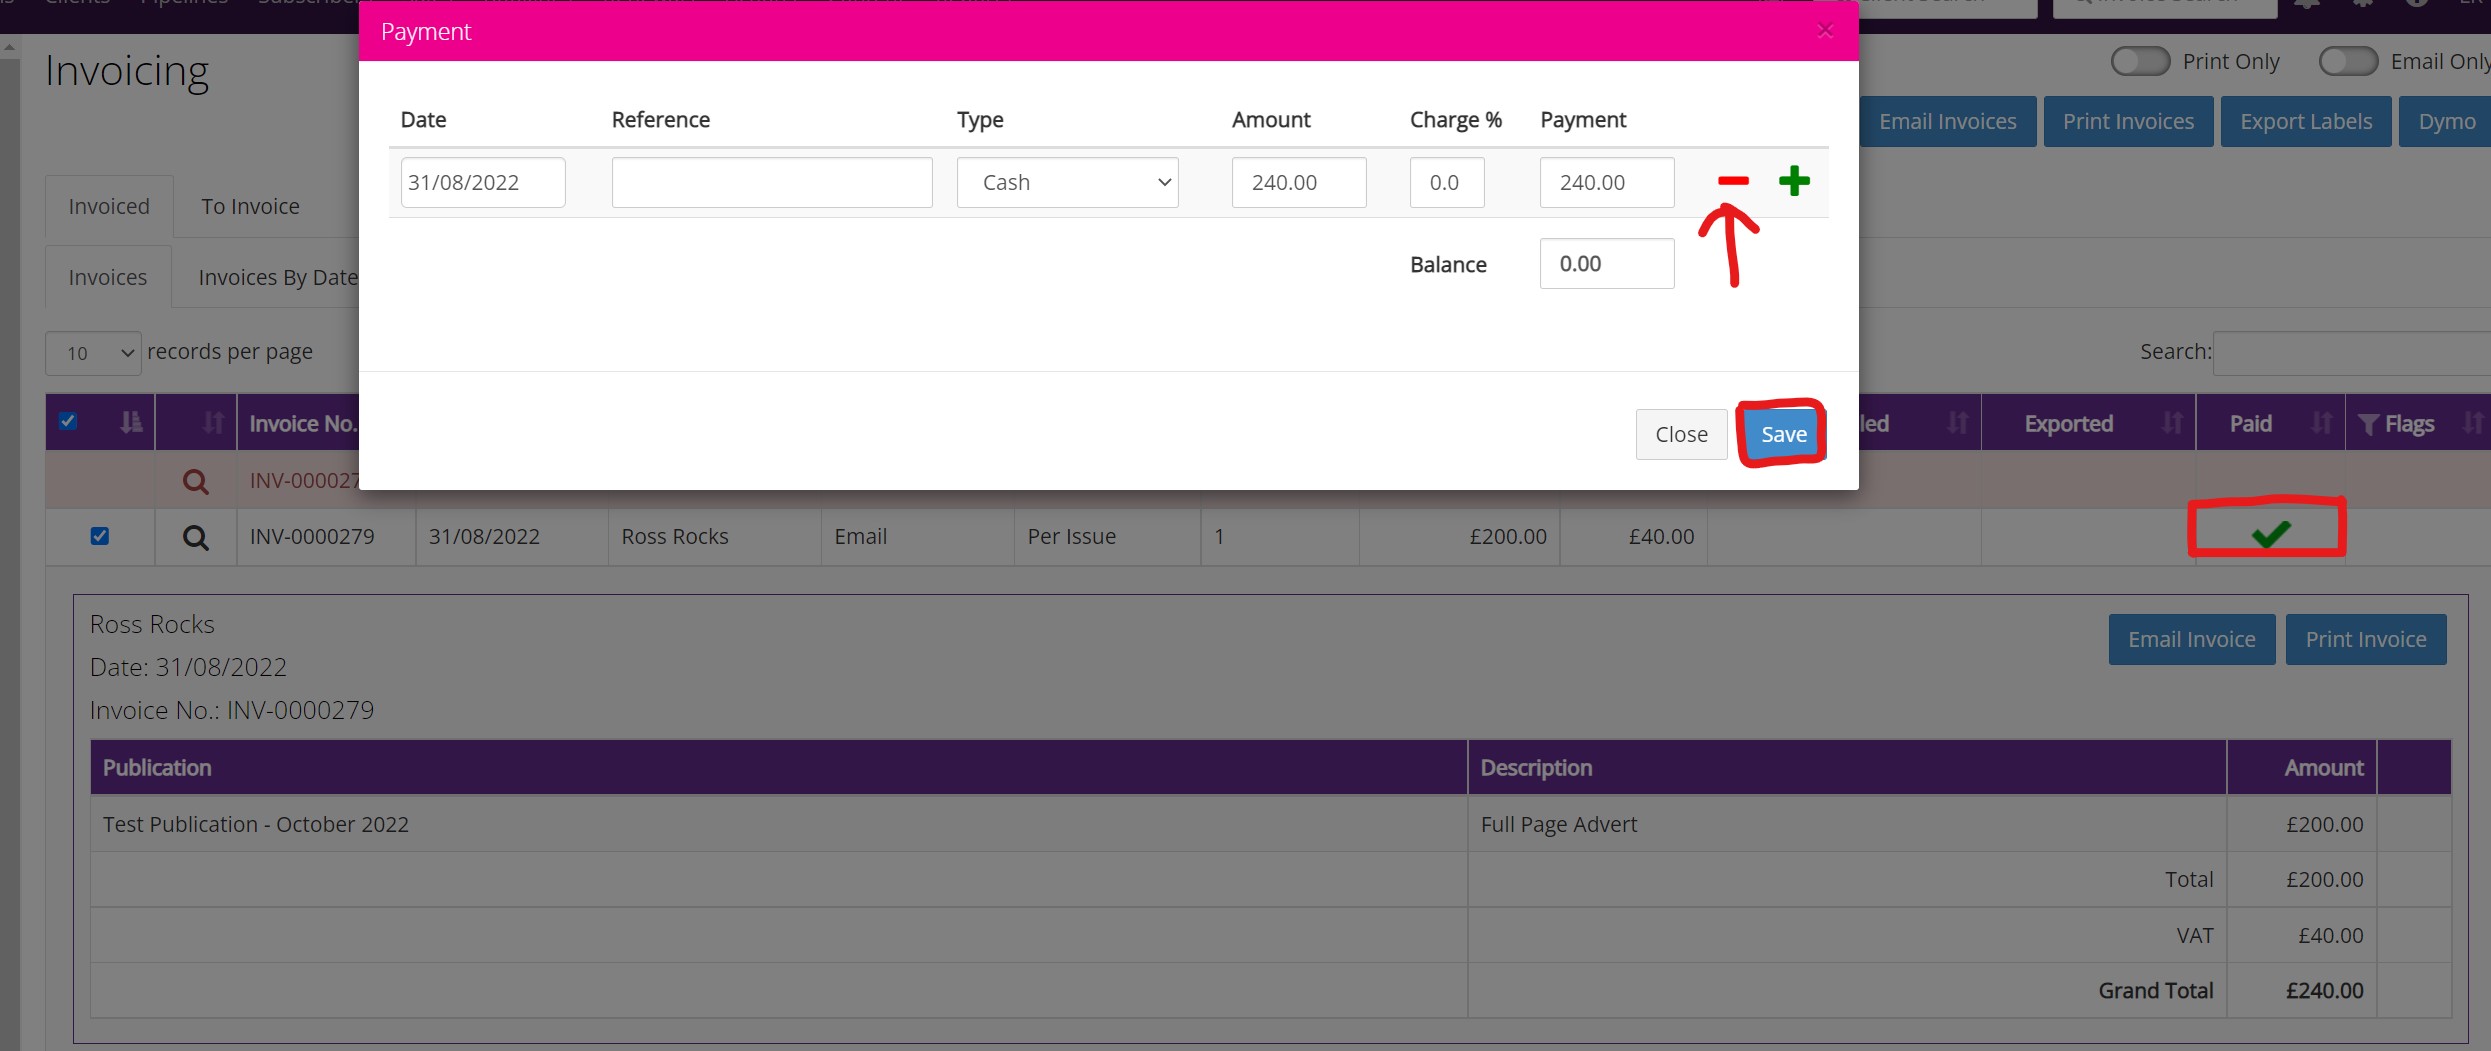Click the Charge % field

click(x=1447, y=182)
